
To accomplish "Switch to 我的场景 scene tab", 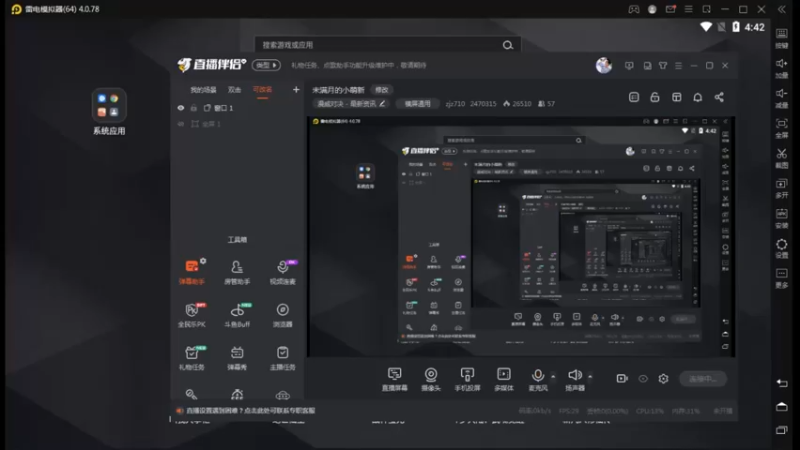I will click(203, 90).
